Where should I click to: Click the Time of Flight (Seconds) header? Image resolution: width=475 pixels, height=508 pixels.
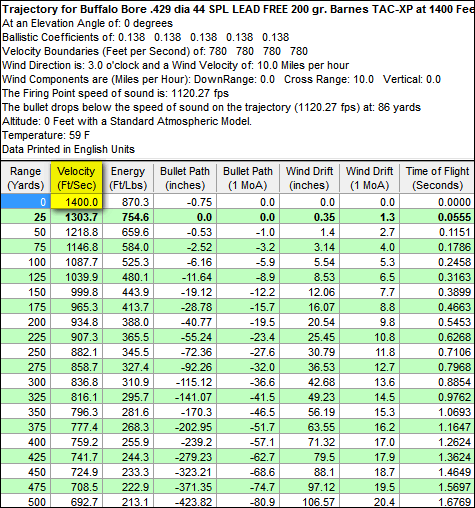click(x=437, y=178)
